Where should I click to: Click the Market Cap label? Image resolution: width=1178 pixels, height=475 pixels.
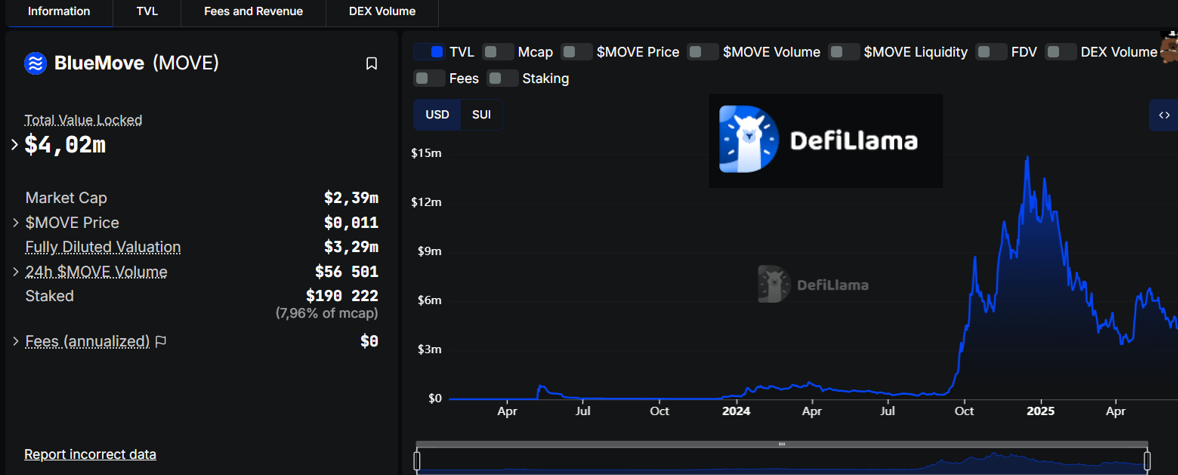tap(66, 198)
